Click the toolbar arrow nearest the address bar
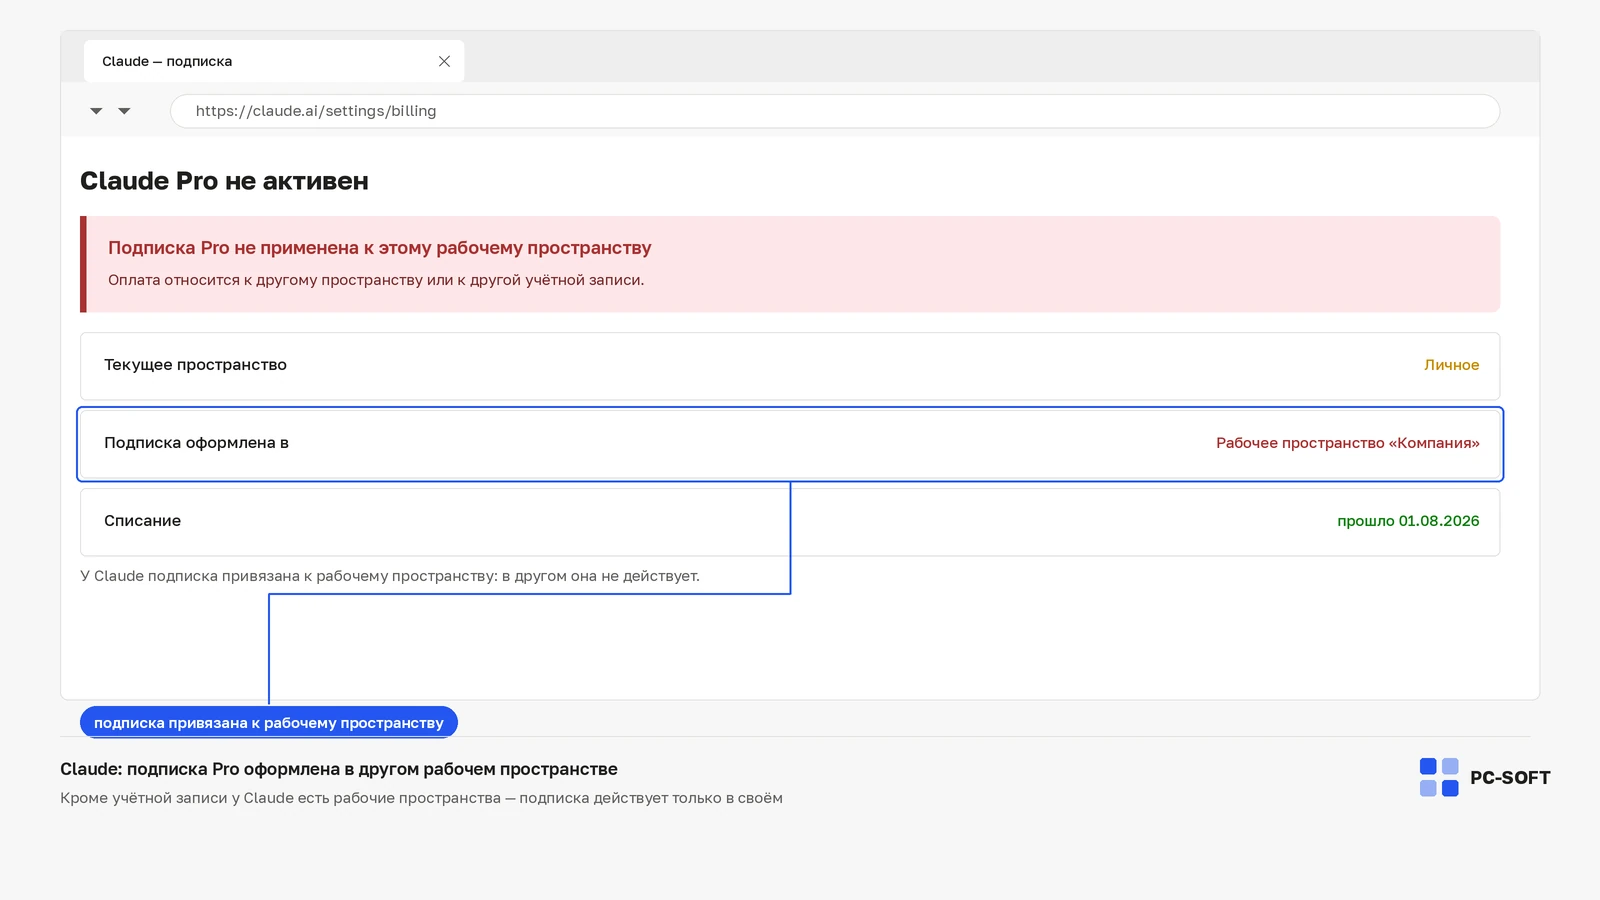1600x900 pixels. (x=124, y=111)
